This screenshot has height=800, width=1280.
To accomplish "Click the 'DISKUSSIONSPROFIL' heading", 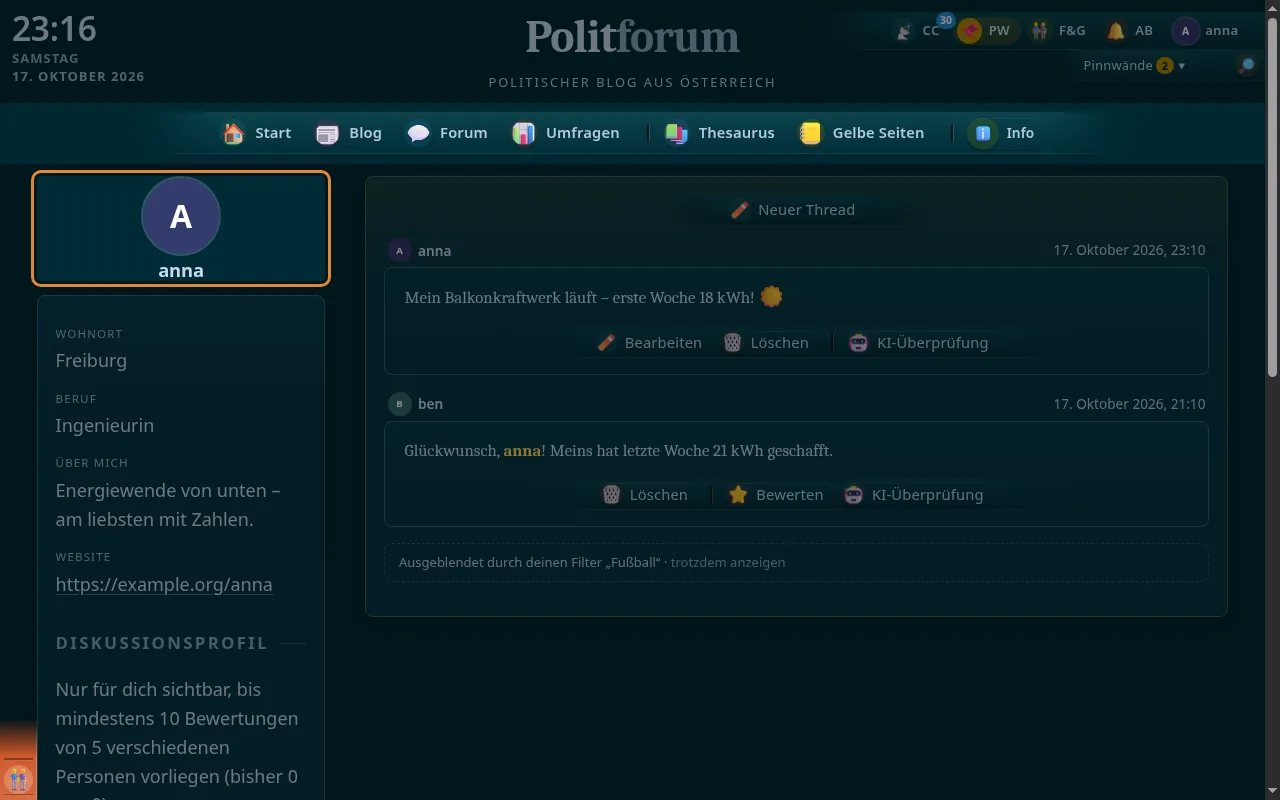I will 162,643.
